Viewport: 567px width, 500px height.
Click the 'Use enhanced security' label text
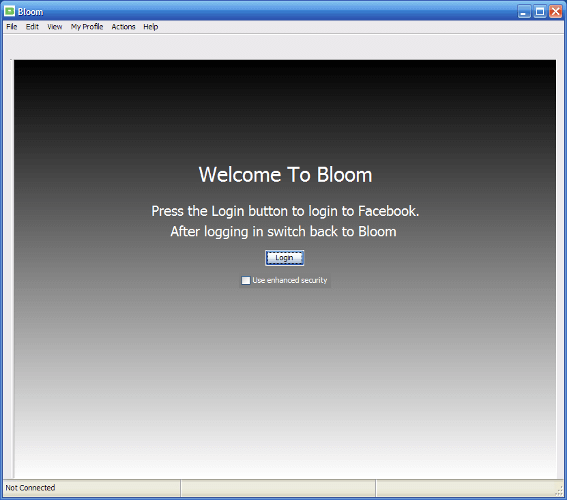(x=290, y=281)
